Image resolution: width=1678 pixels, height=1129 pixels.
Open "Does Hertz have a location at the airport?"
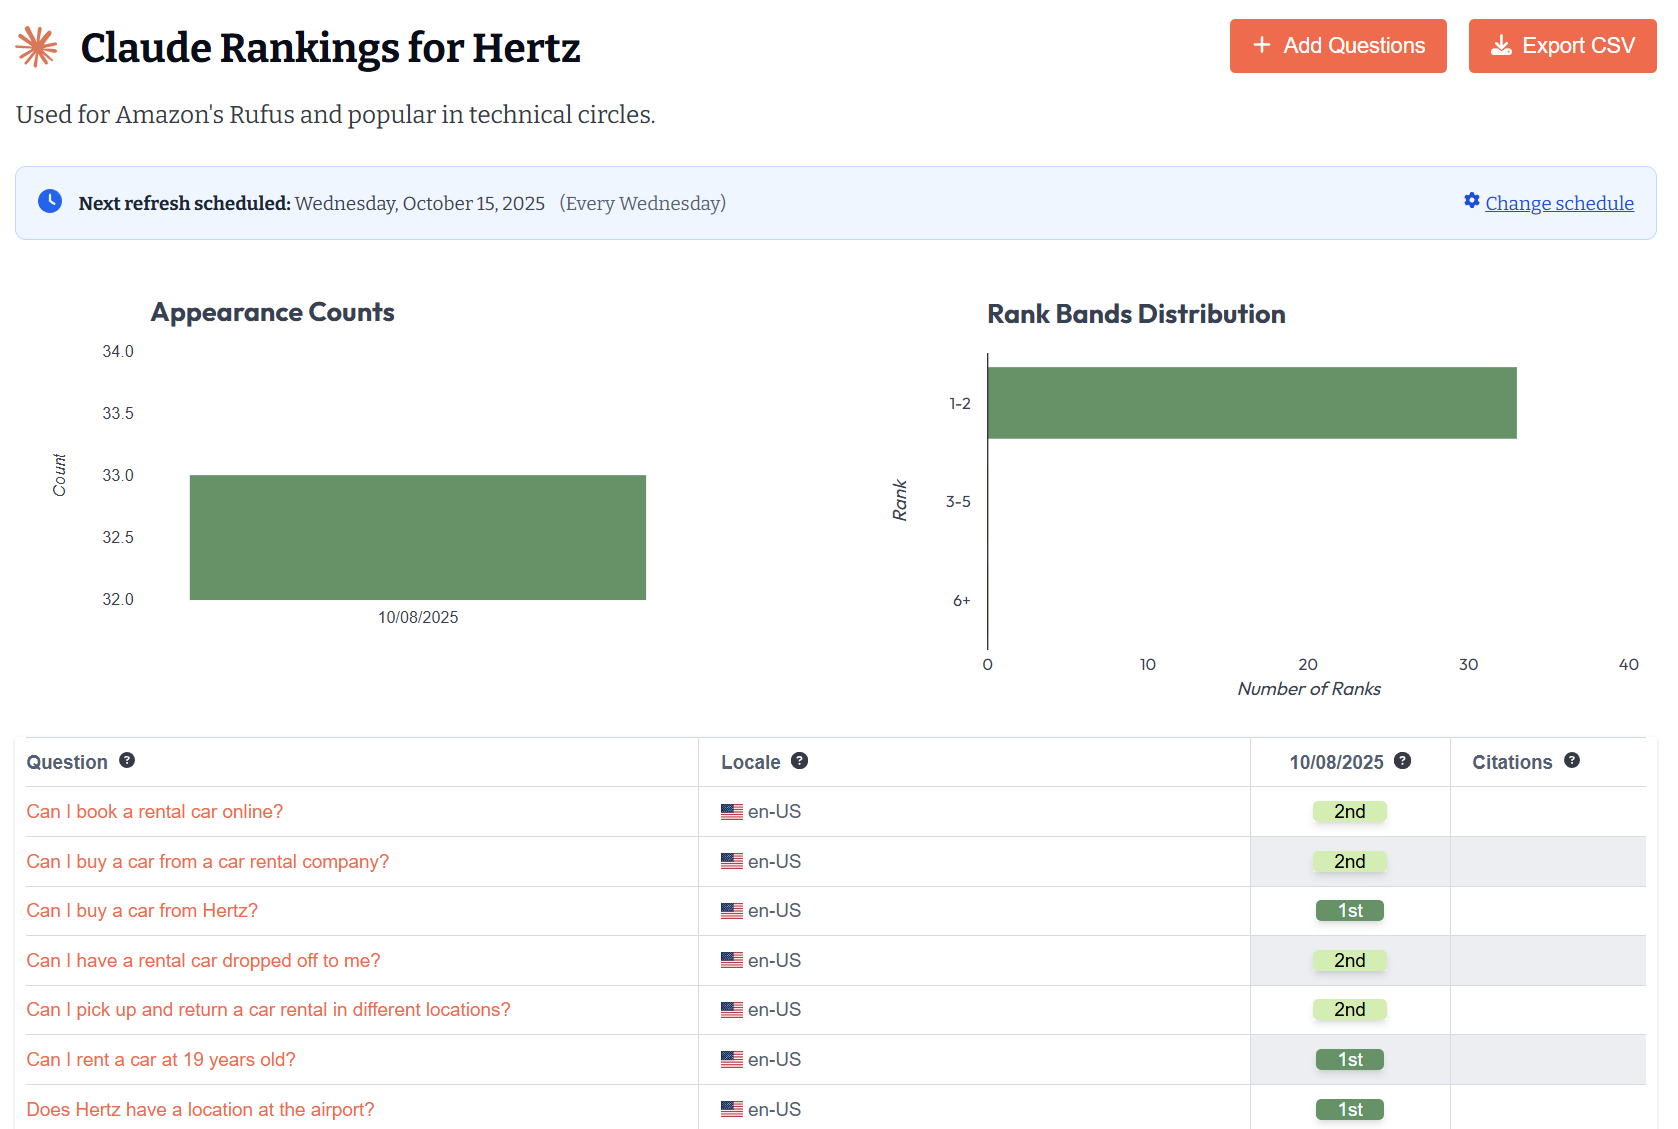(200, 1109)
